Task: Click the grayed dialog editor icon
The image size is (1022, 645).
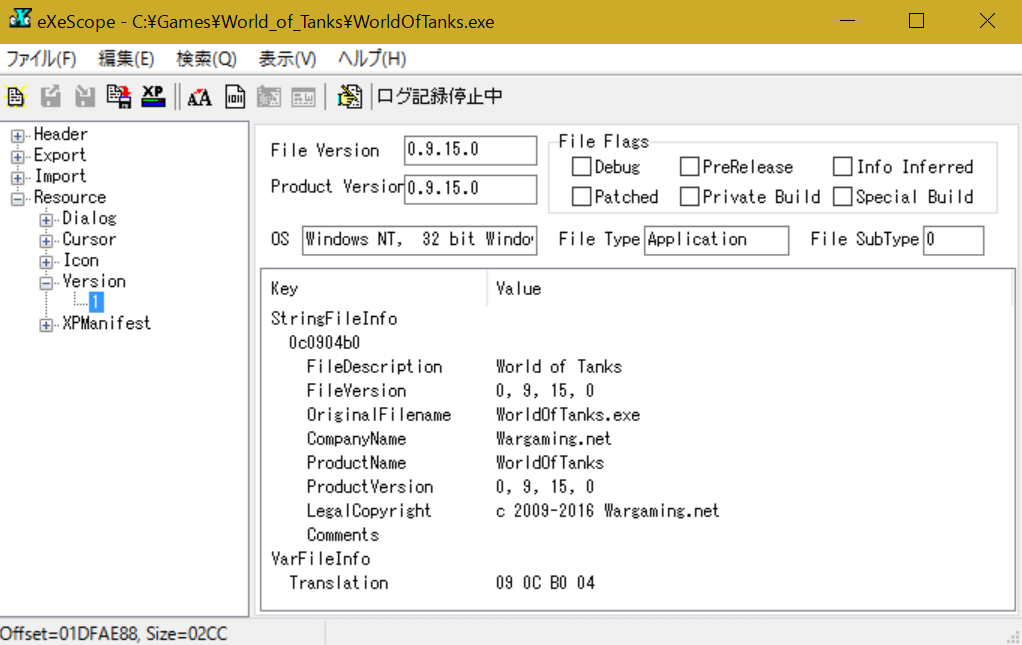Action: click(269, 97)
